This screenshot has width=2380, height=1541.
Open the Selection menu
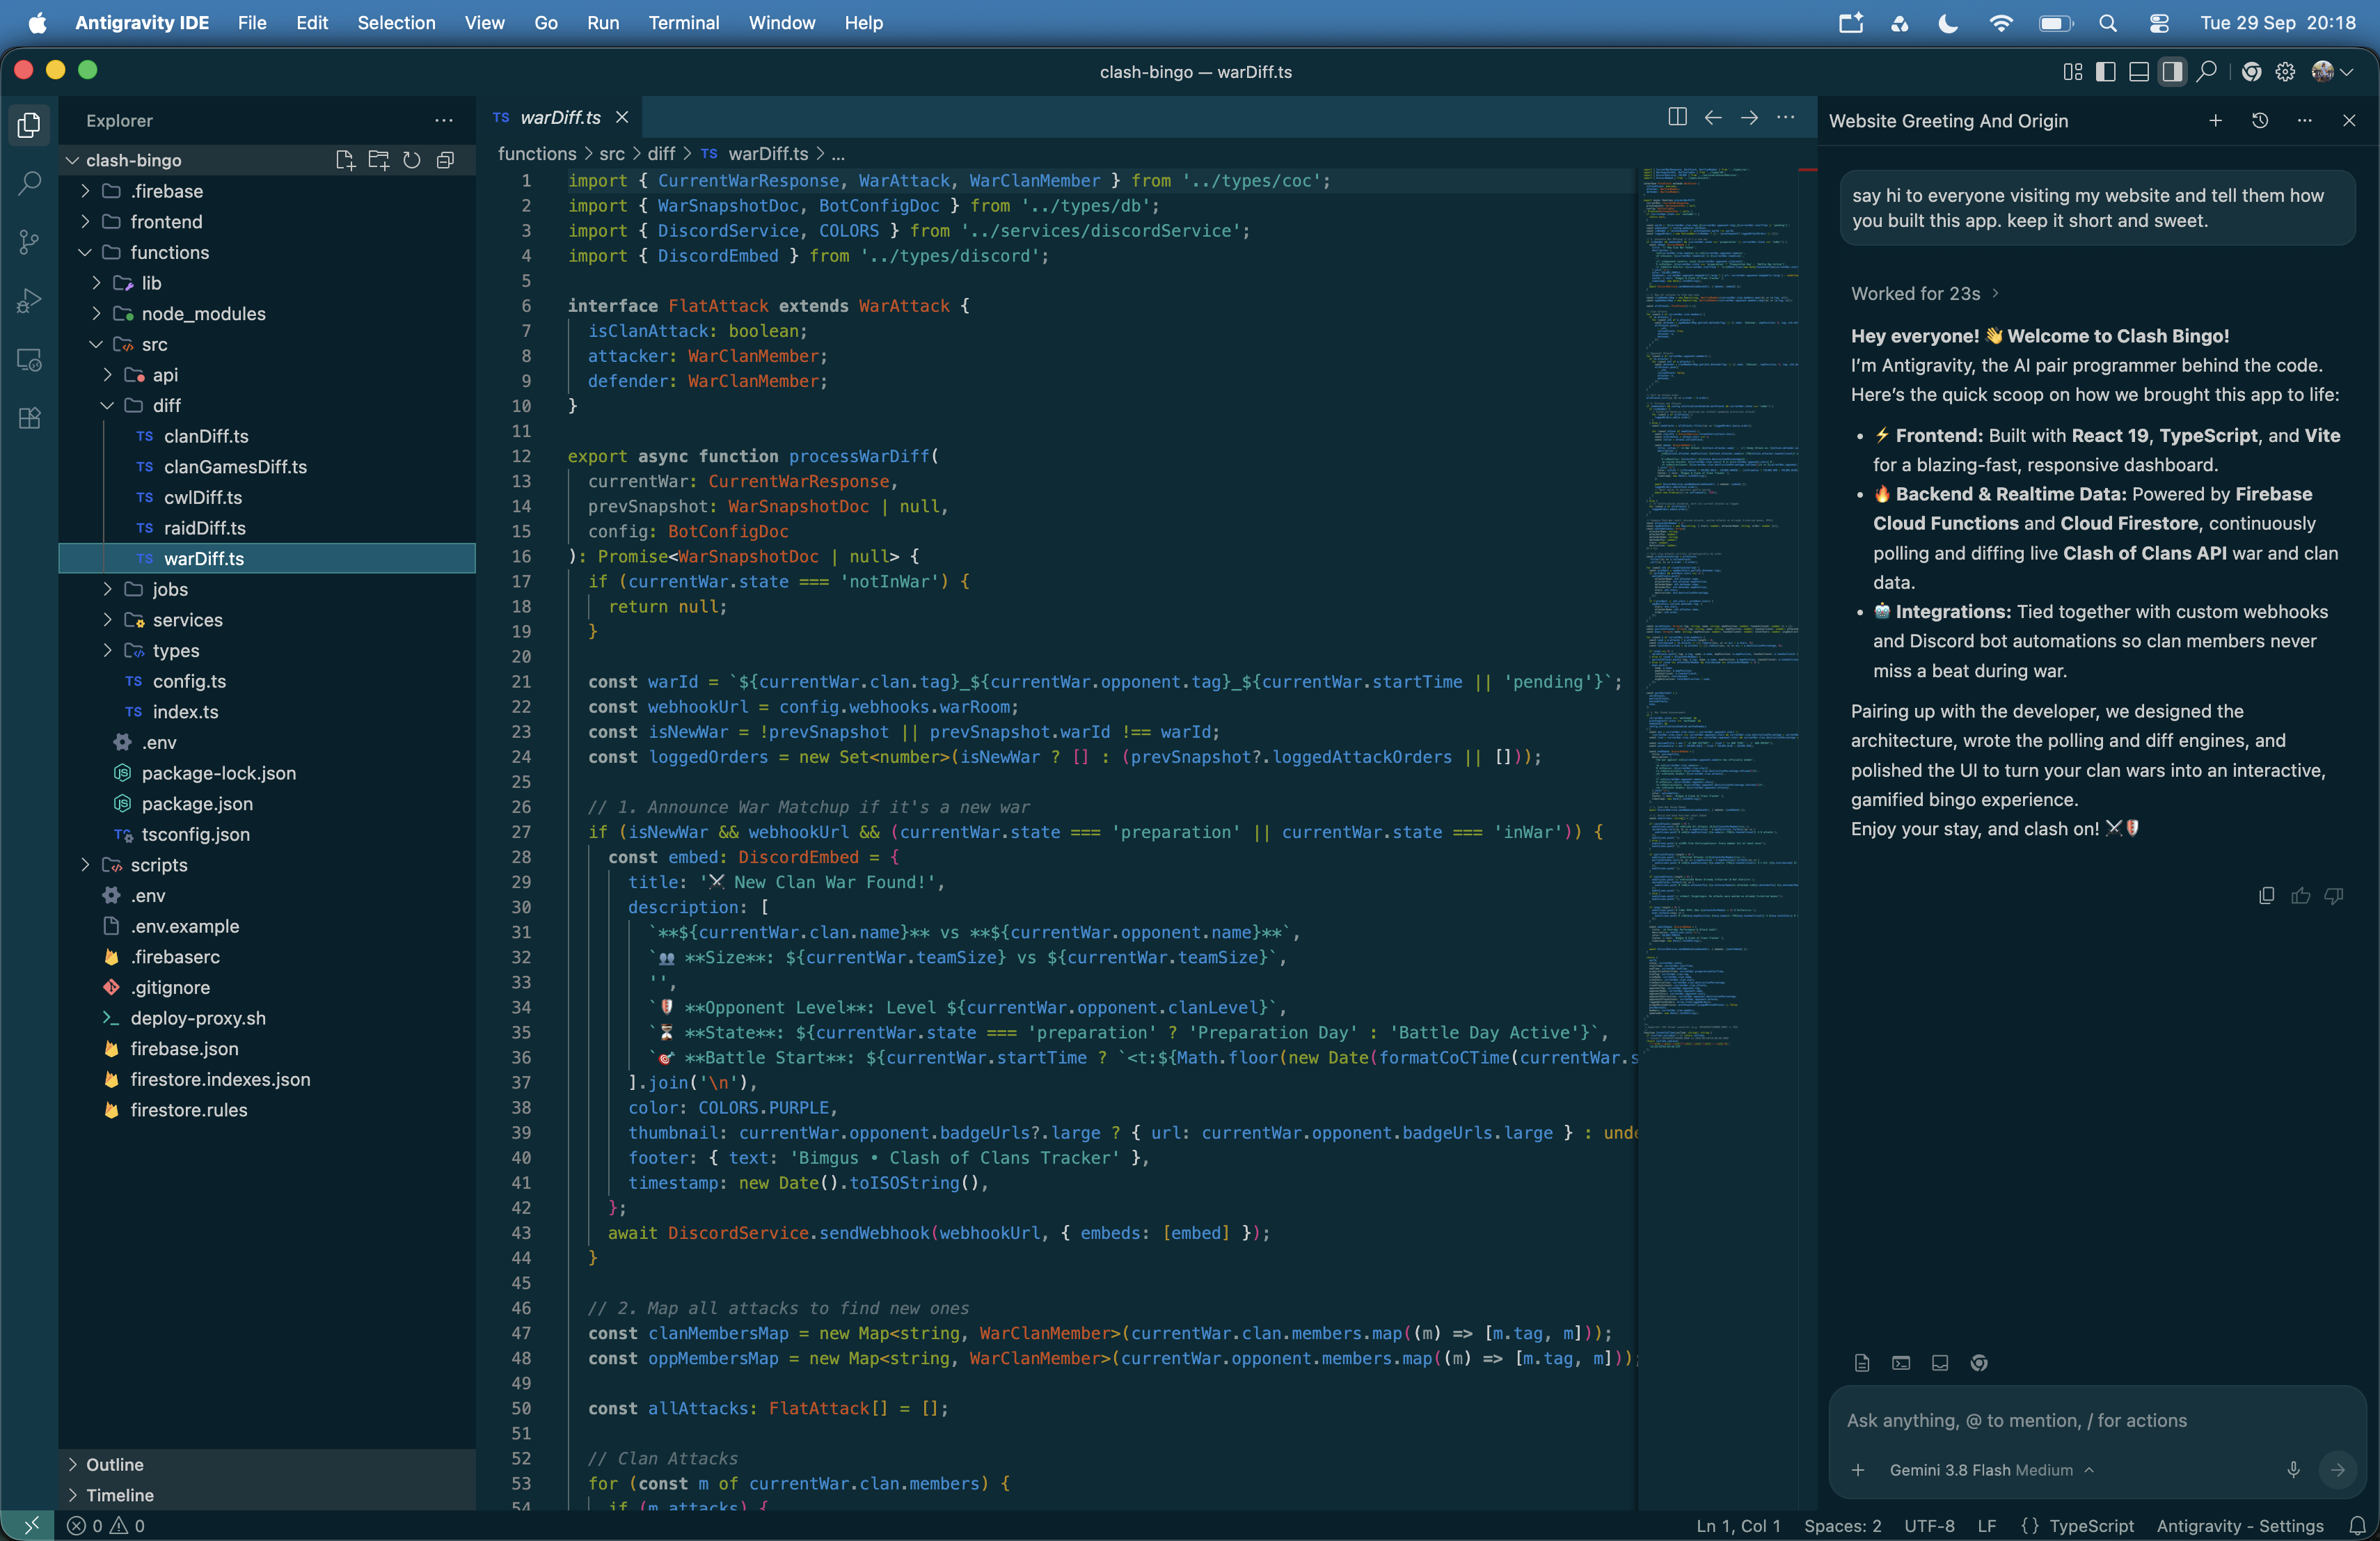(x=396, y=22)
